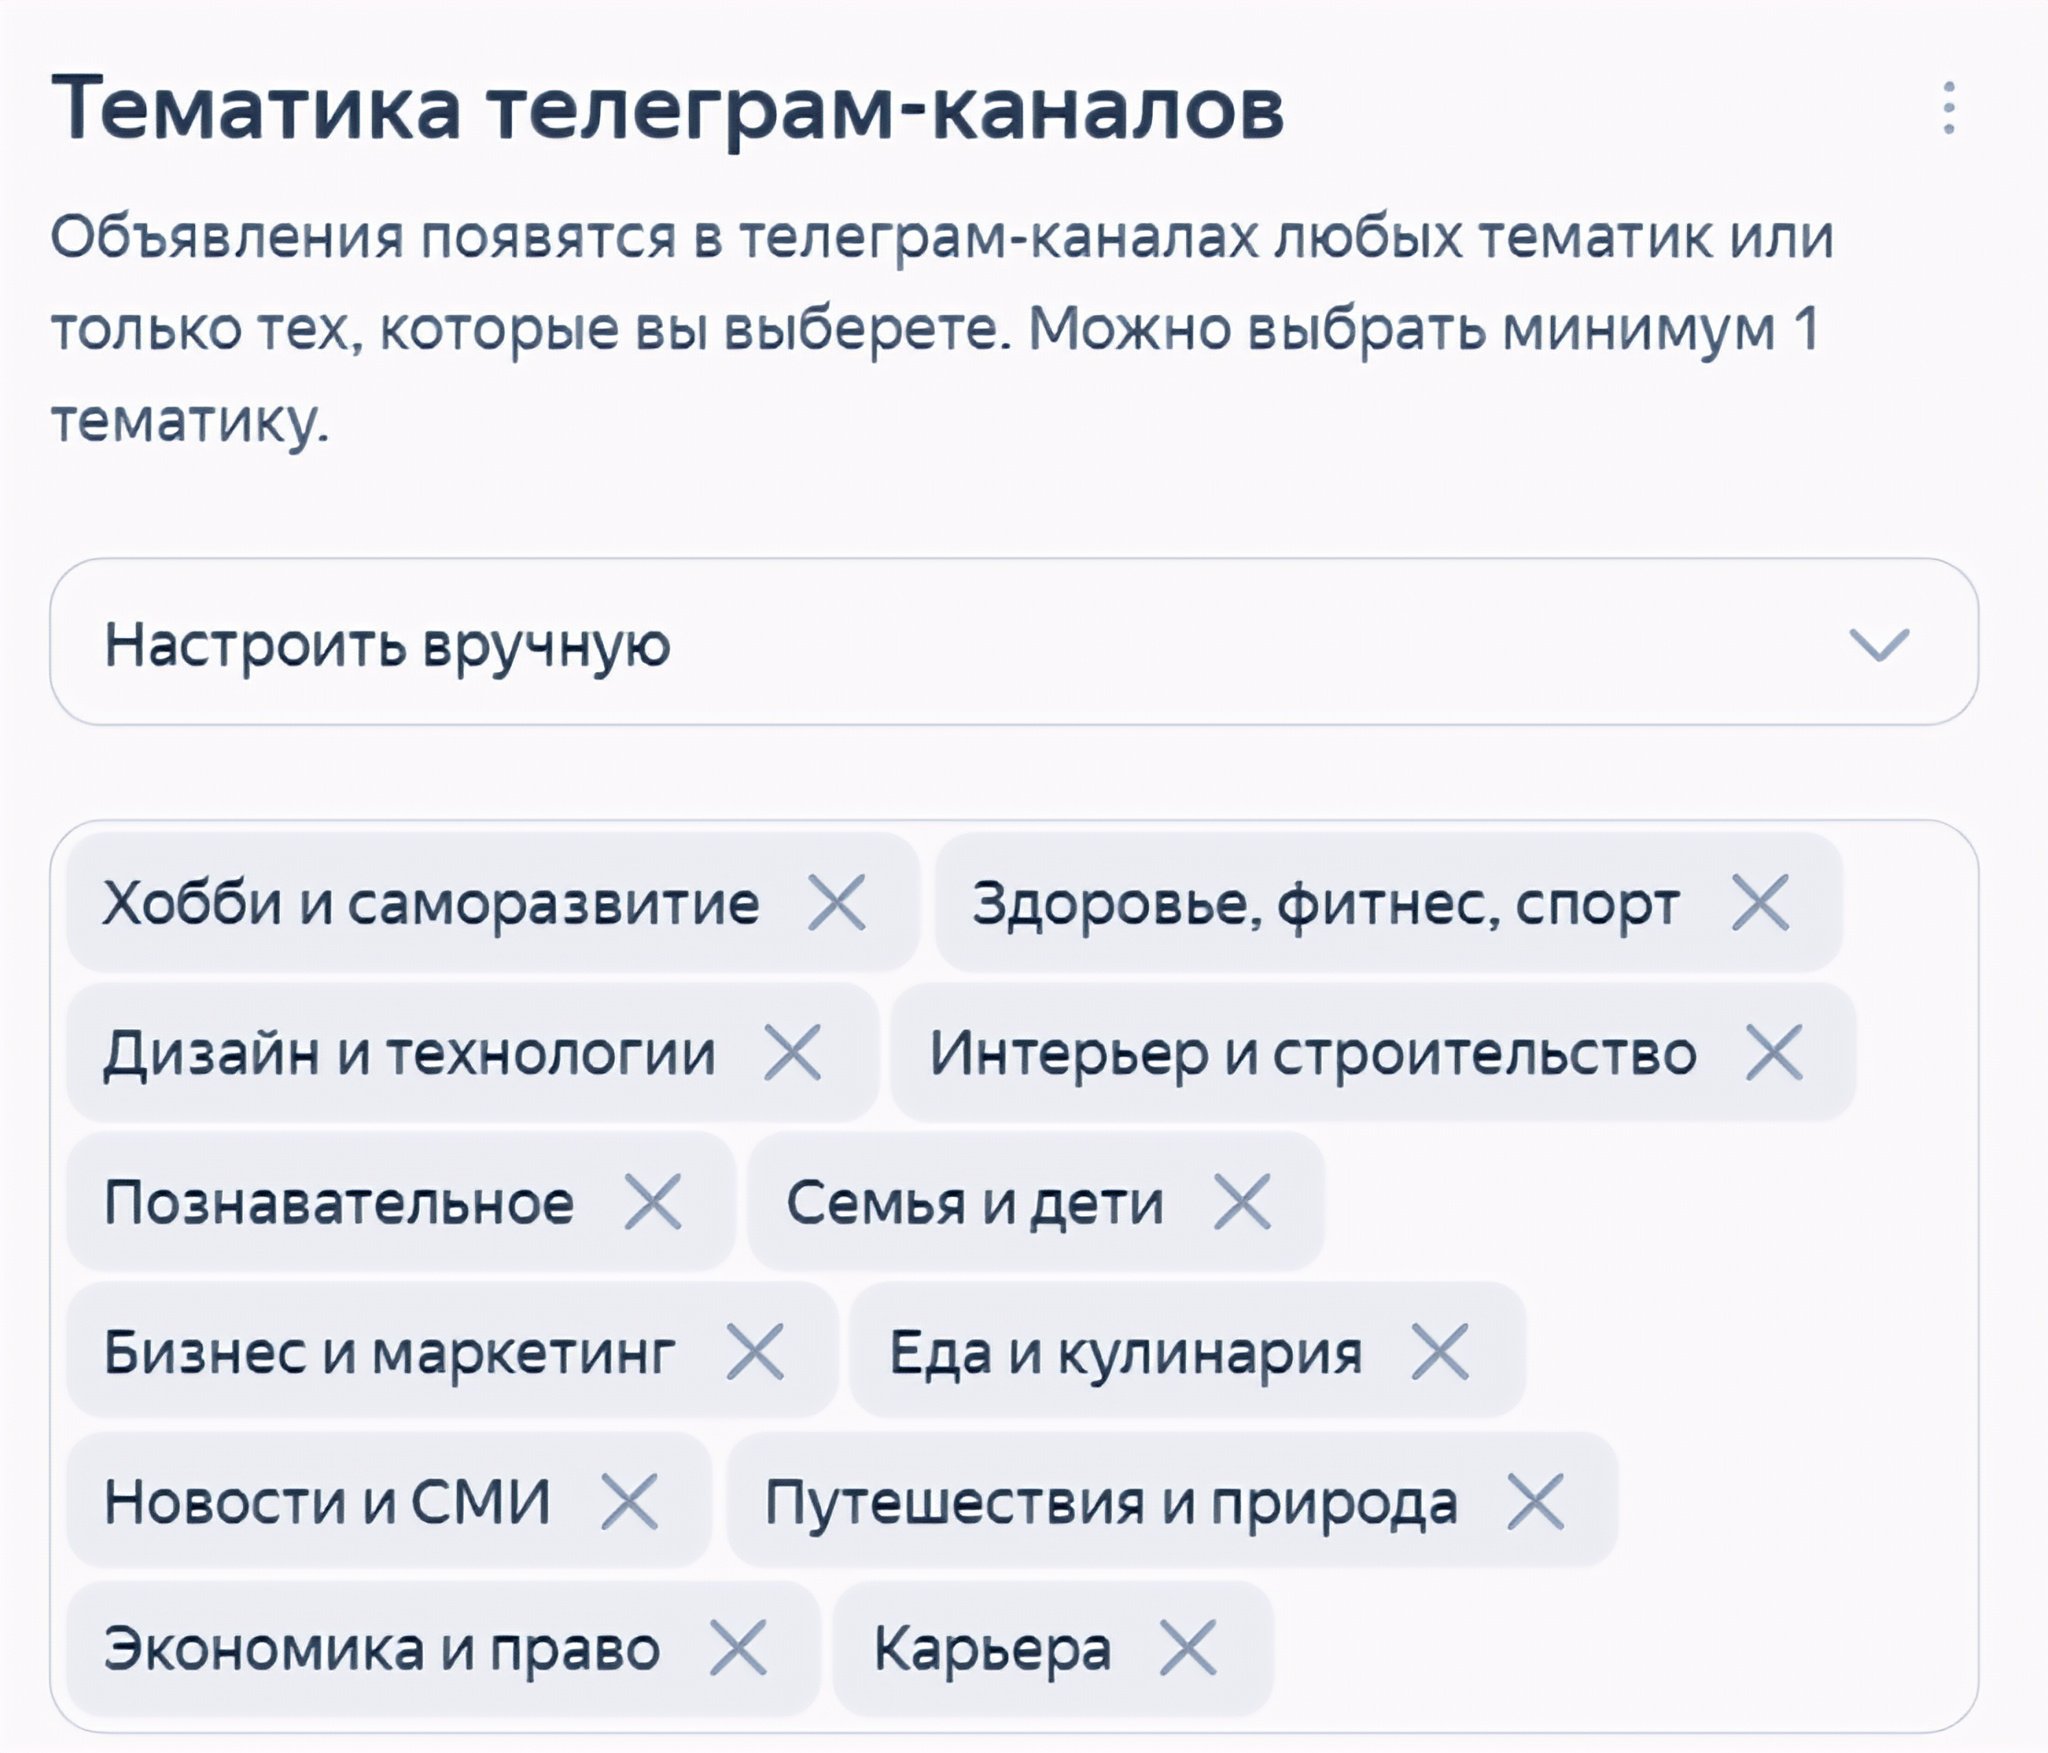Remove the Семья и дети tag
2048x1753 pixels.
[x=1242, y=1201]
